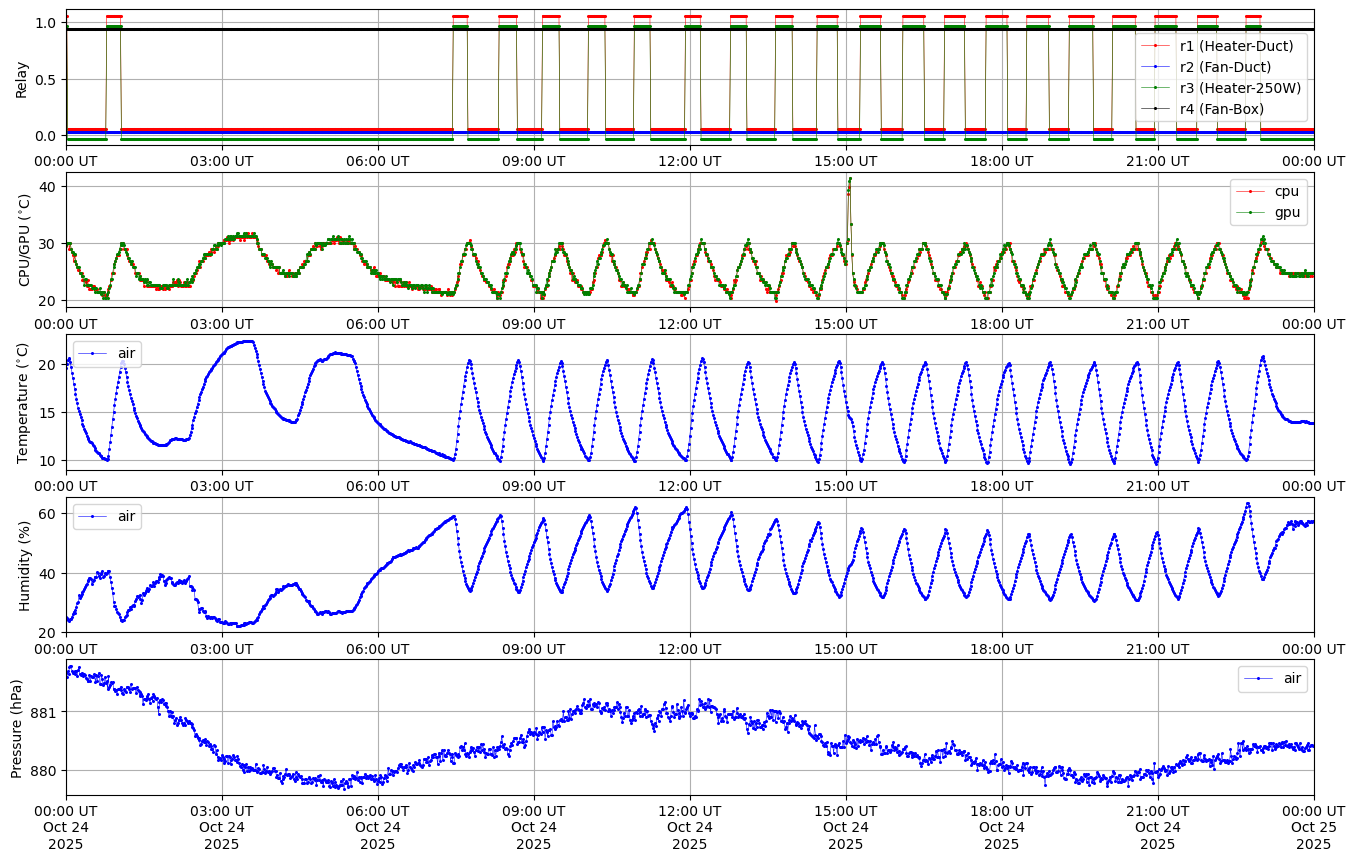The image size is (1355, 861).
Task: Click the Oct 25 2025 date label
Action: (x=1313, y=836)
